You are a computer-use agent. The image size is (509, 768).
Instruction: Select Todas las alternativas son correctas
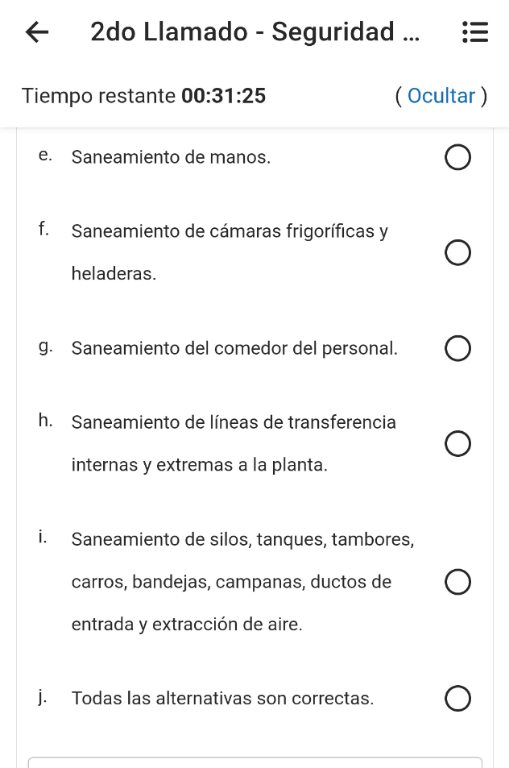pos(458,698)
